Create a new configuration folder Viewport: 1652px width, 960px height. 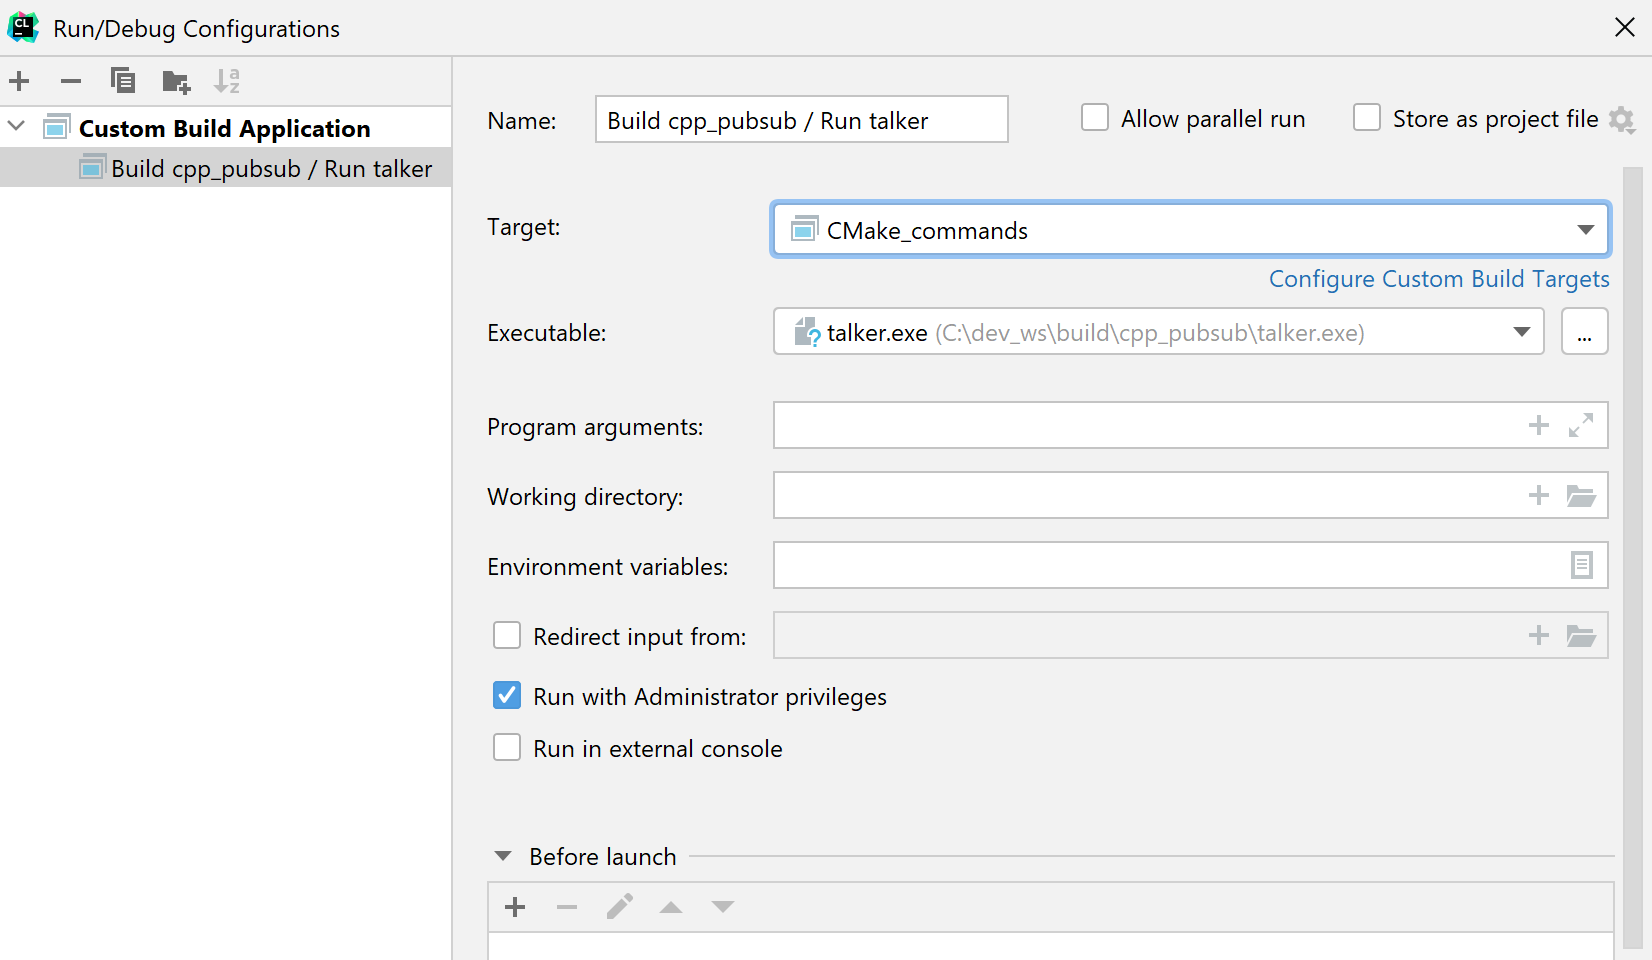tap(175, 81)
